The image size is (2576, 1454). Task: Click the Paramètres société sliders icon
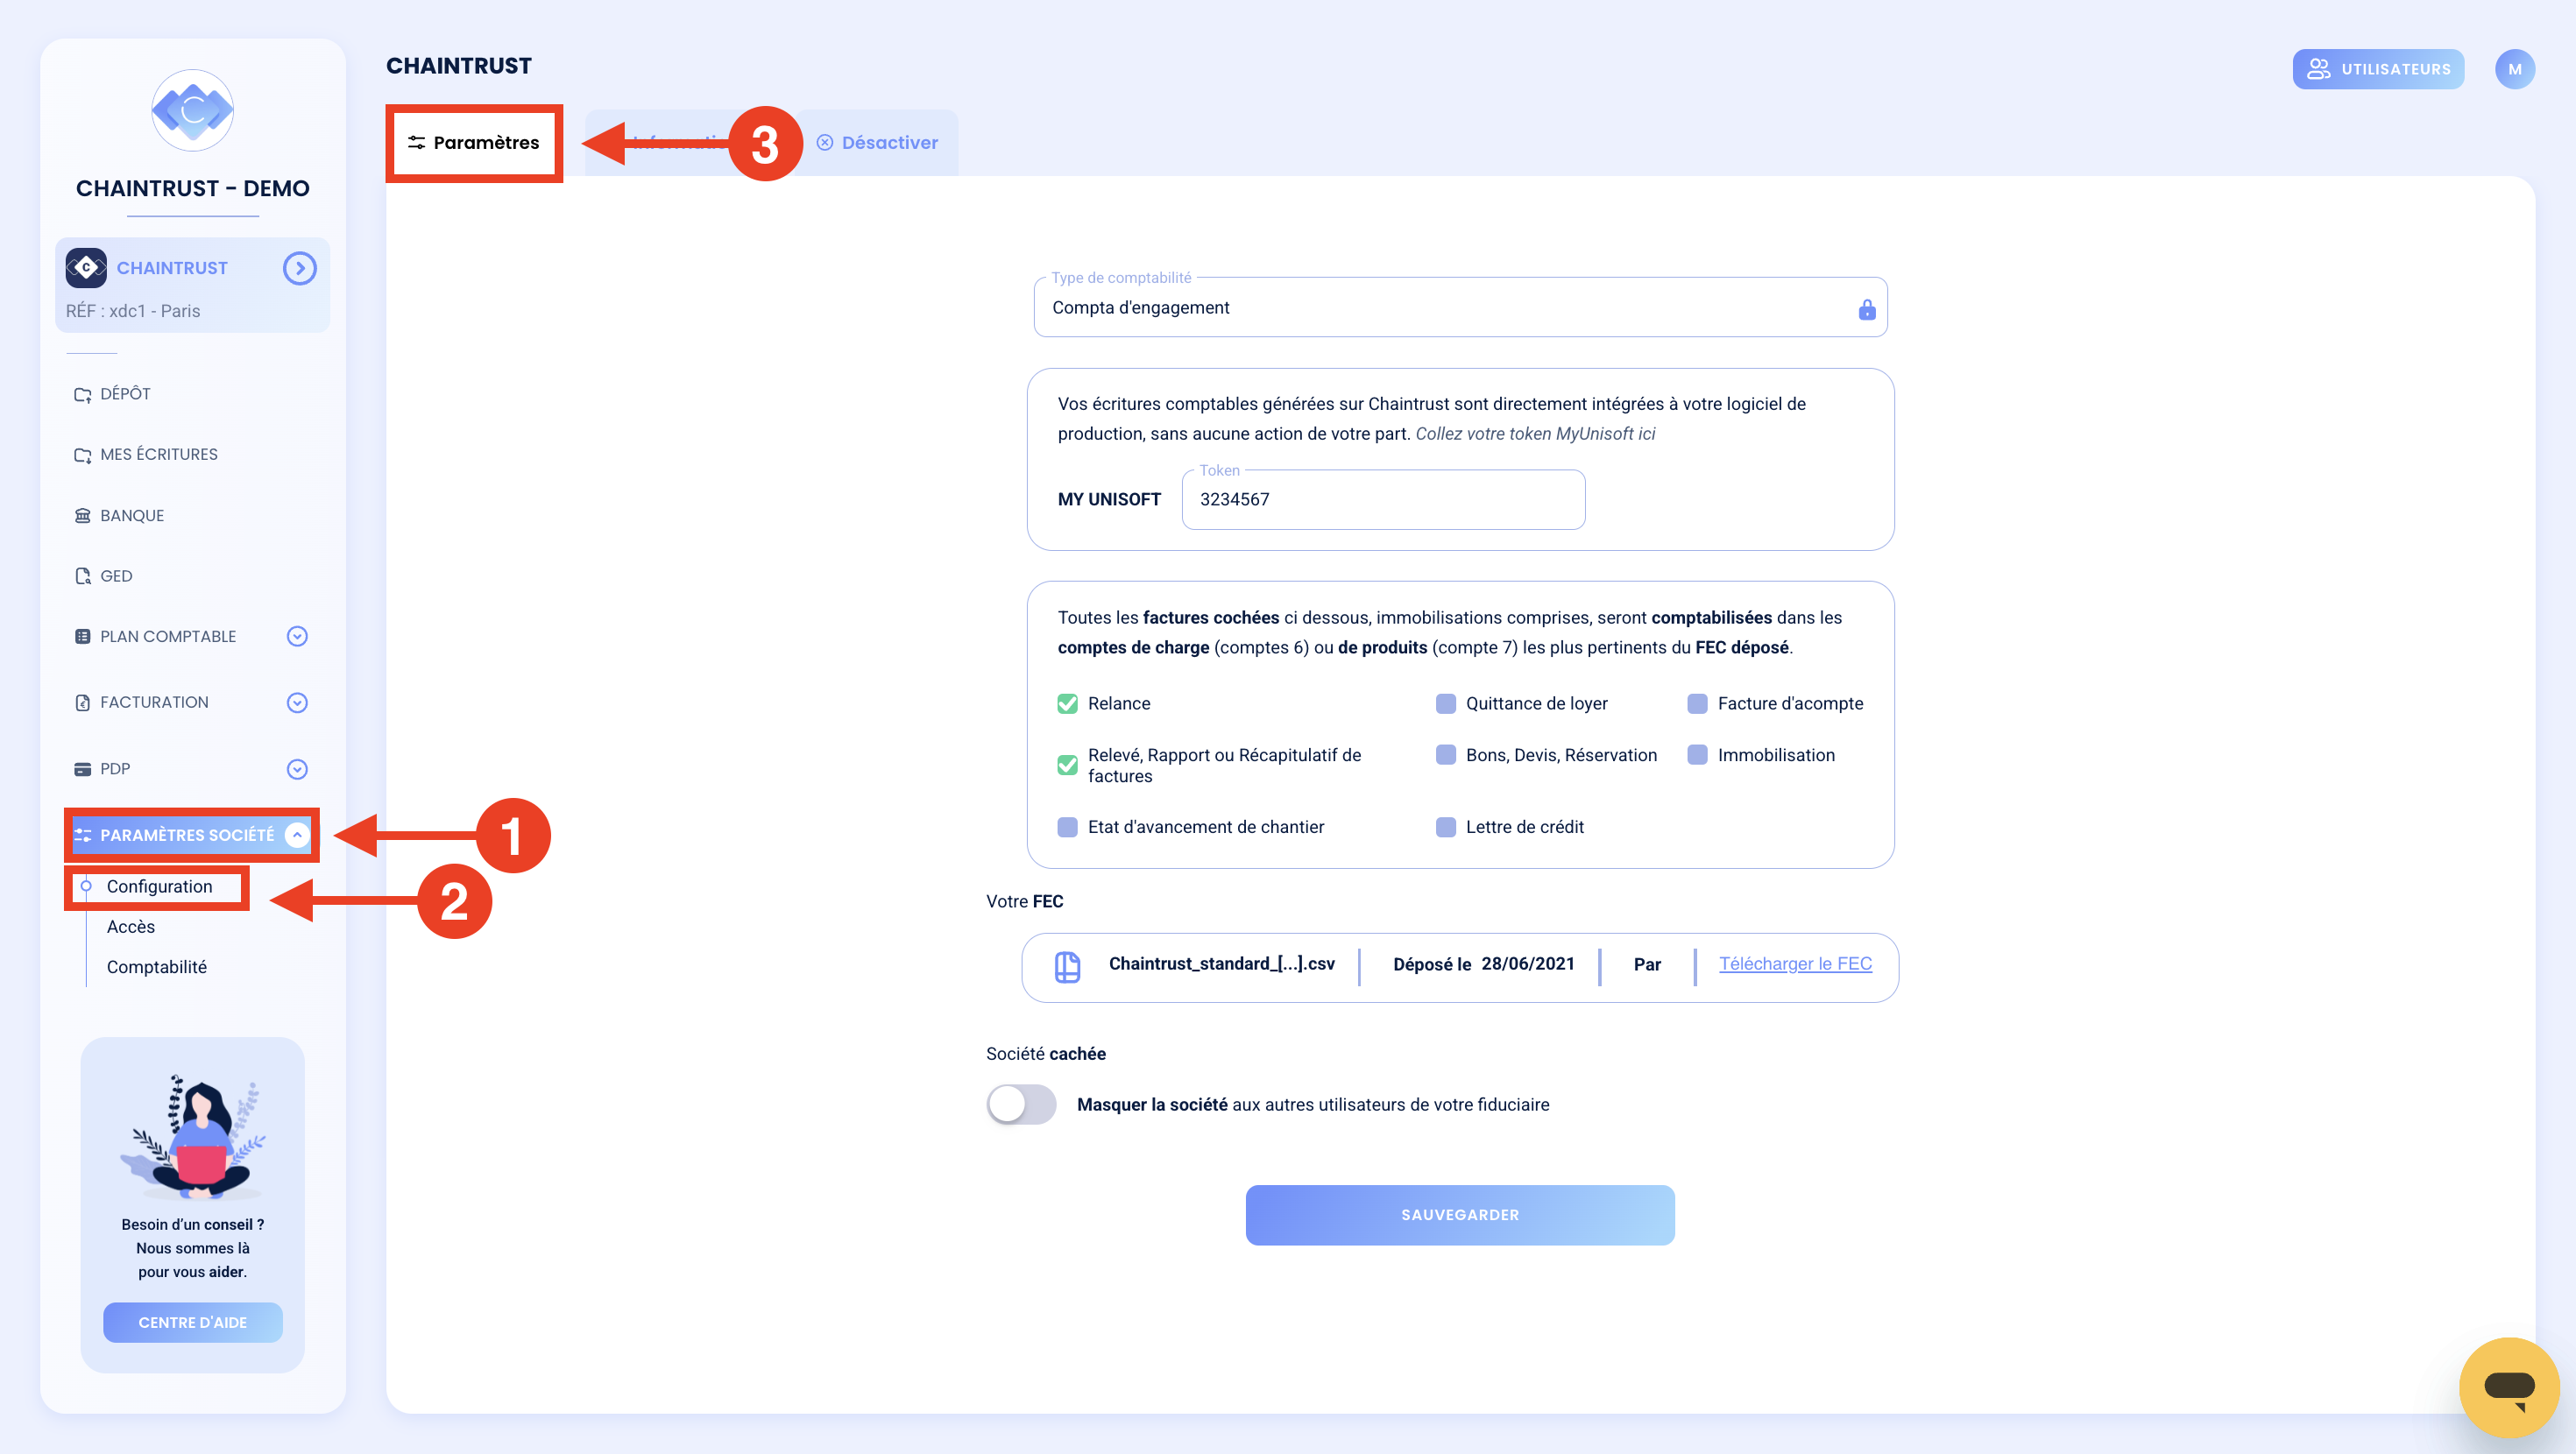83,835
